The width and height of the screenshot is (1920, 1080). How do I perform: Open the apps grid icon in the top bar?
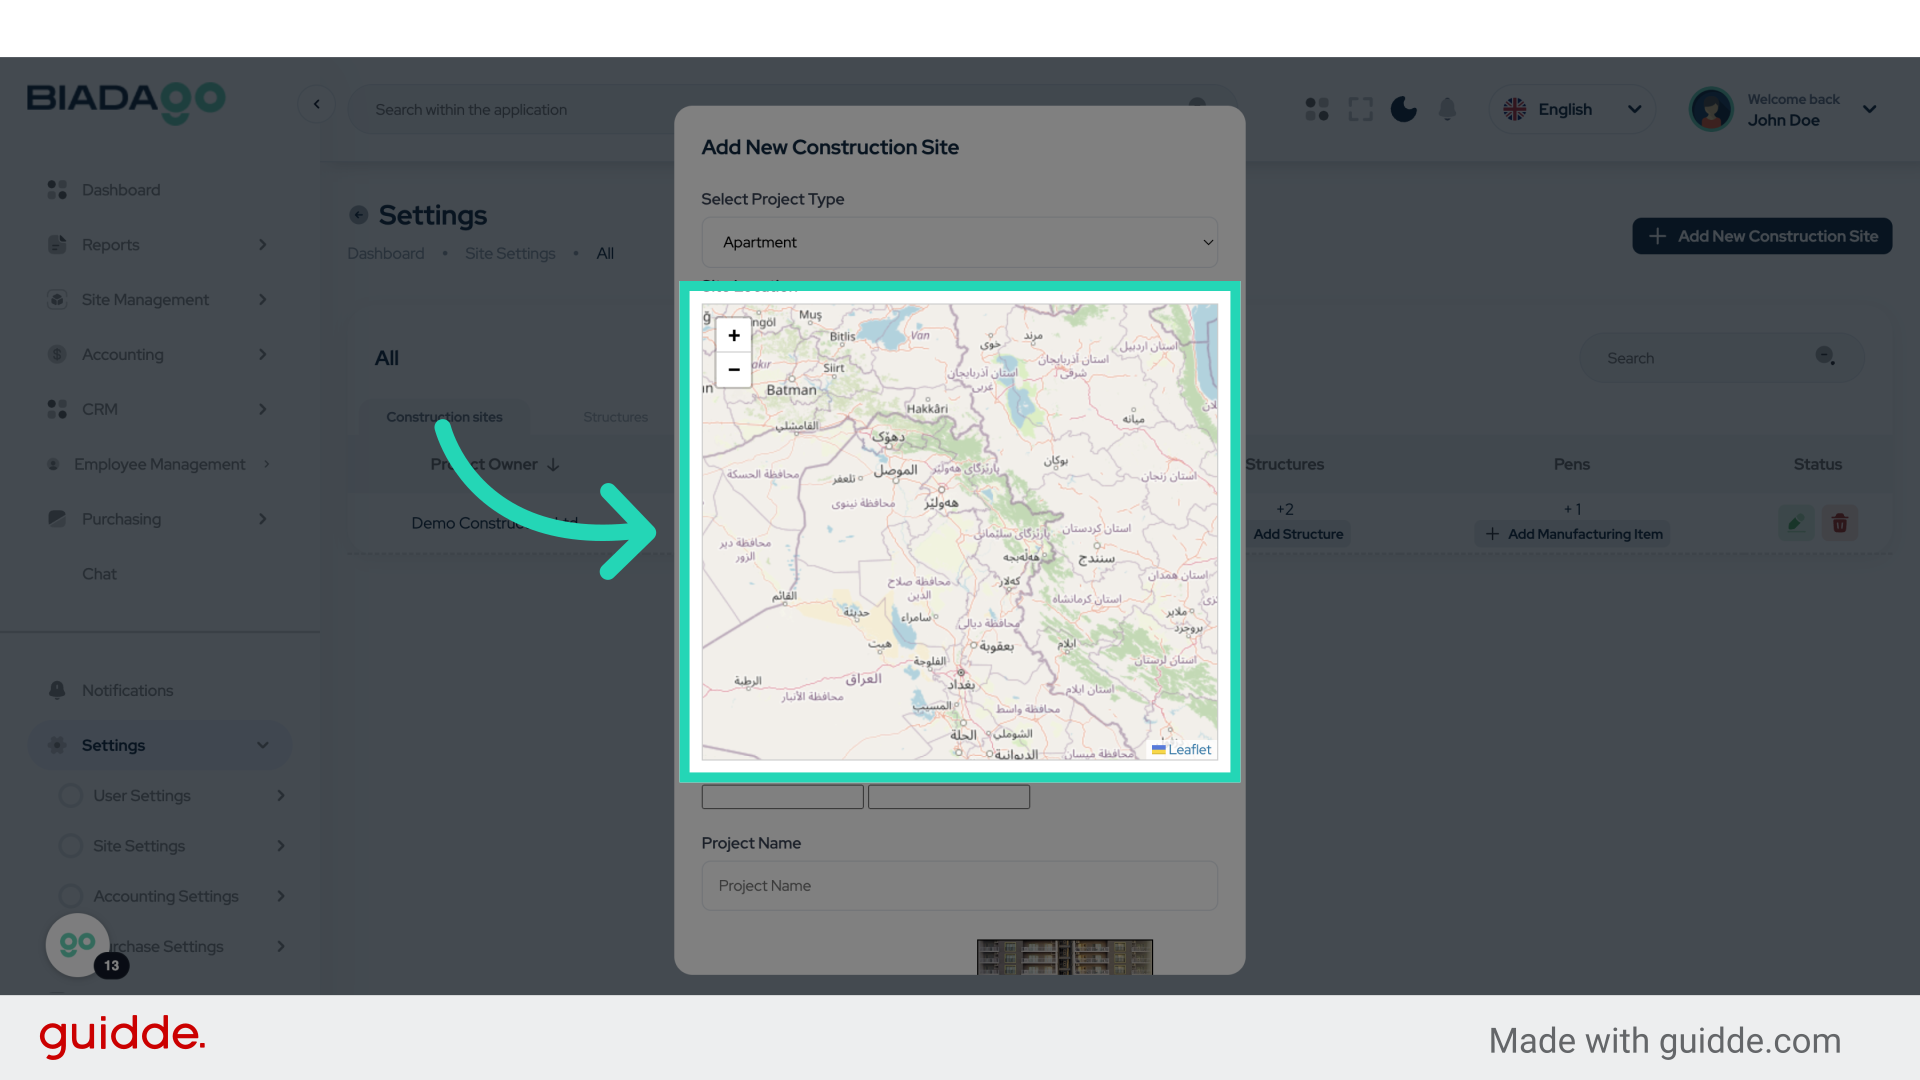click(x=1317, y=109)
